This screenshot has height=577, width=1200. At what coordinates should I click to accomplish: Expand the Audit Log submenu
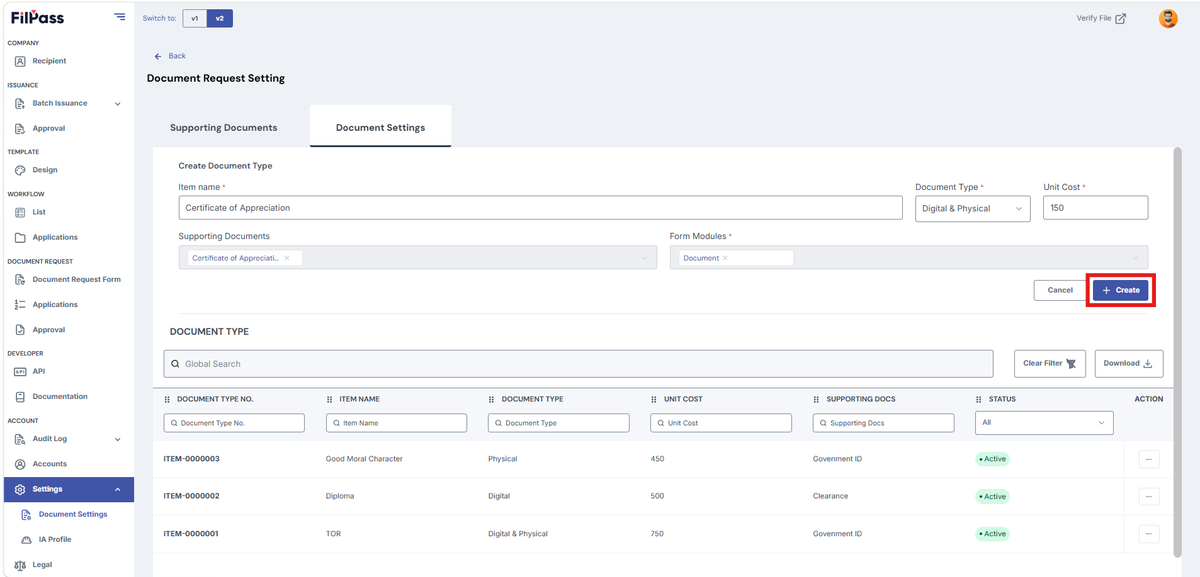click(118, 439)
